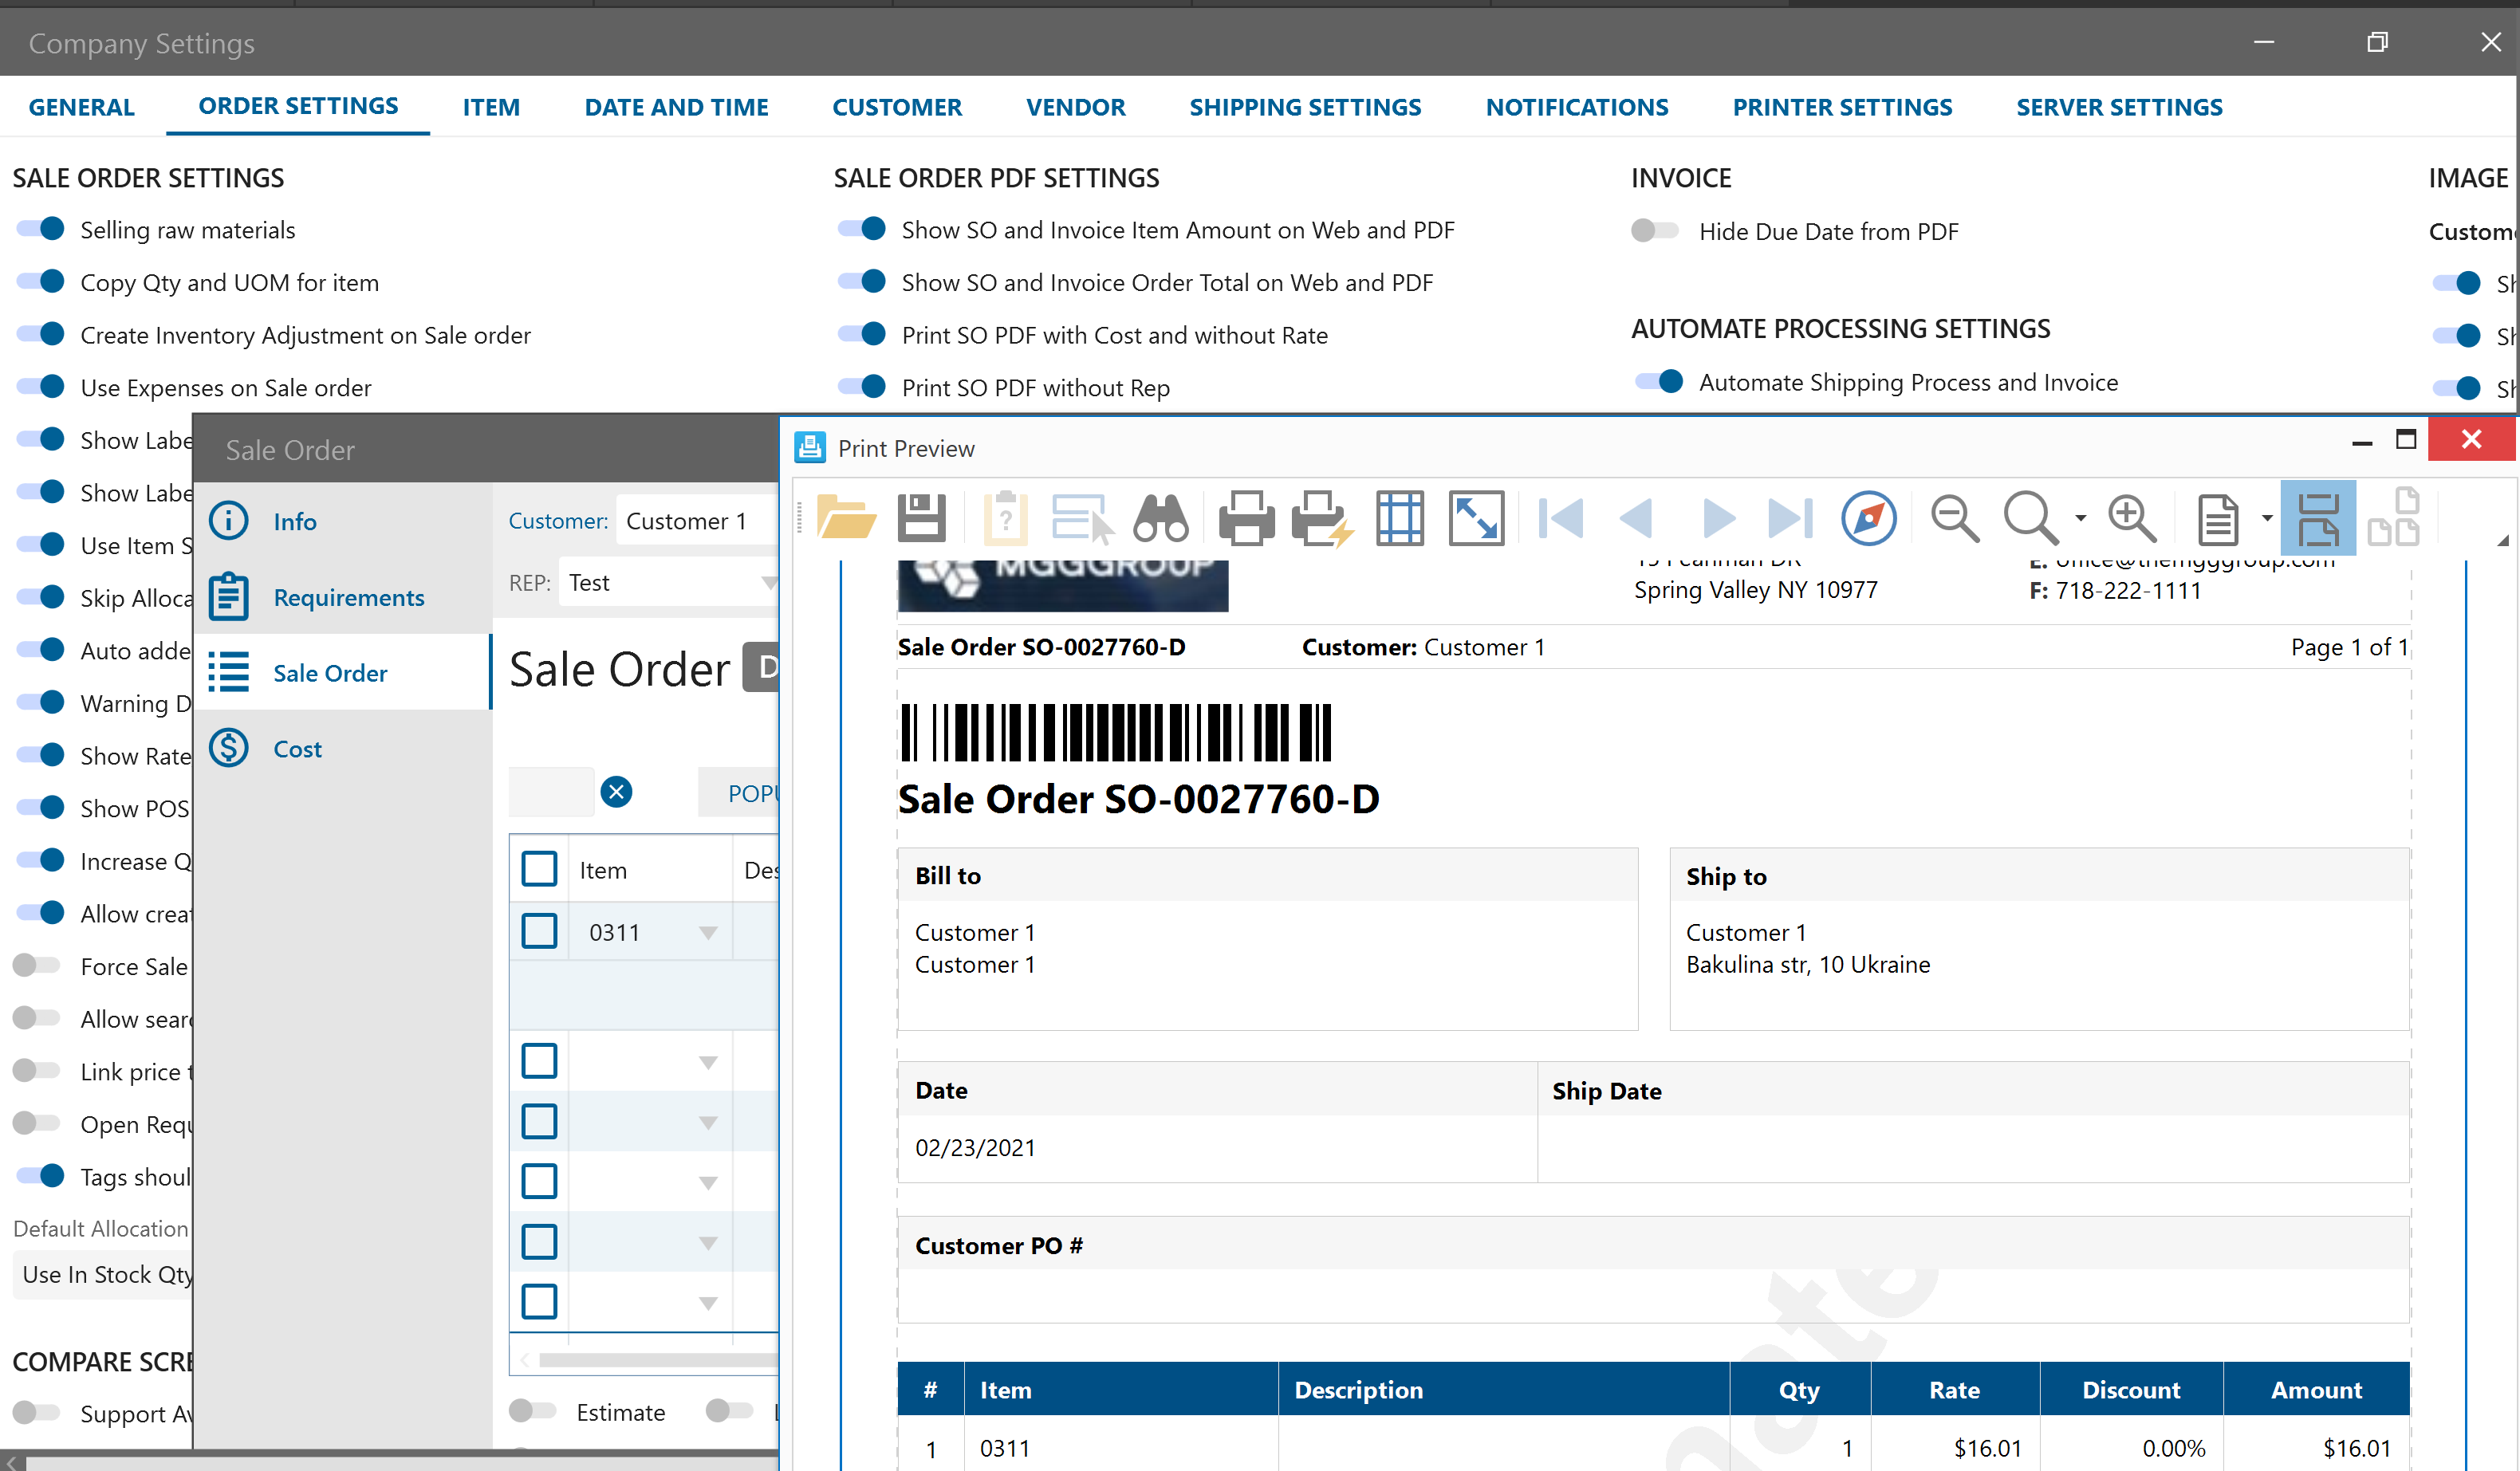Click the binoculars search icon
Image resolution: width=2520 pixels, height=1471 pixels.
point(1160,517)
